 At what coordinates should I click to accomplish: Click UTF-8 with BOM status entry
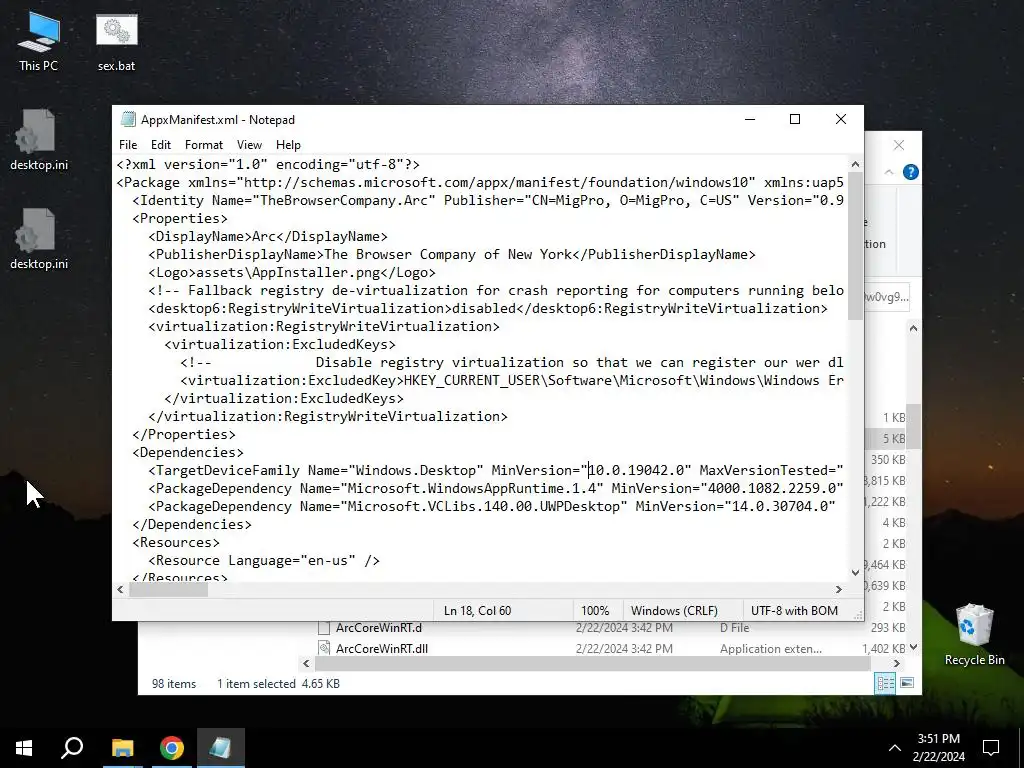[794, 611]
